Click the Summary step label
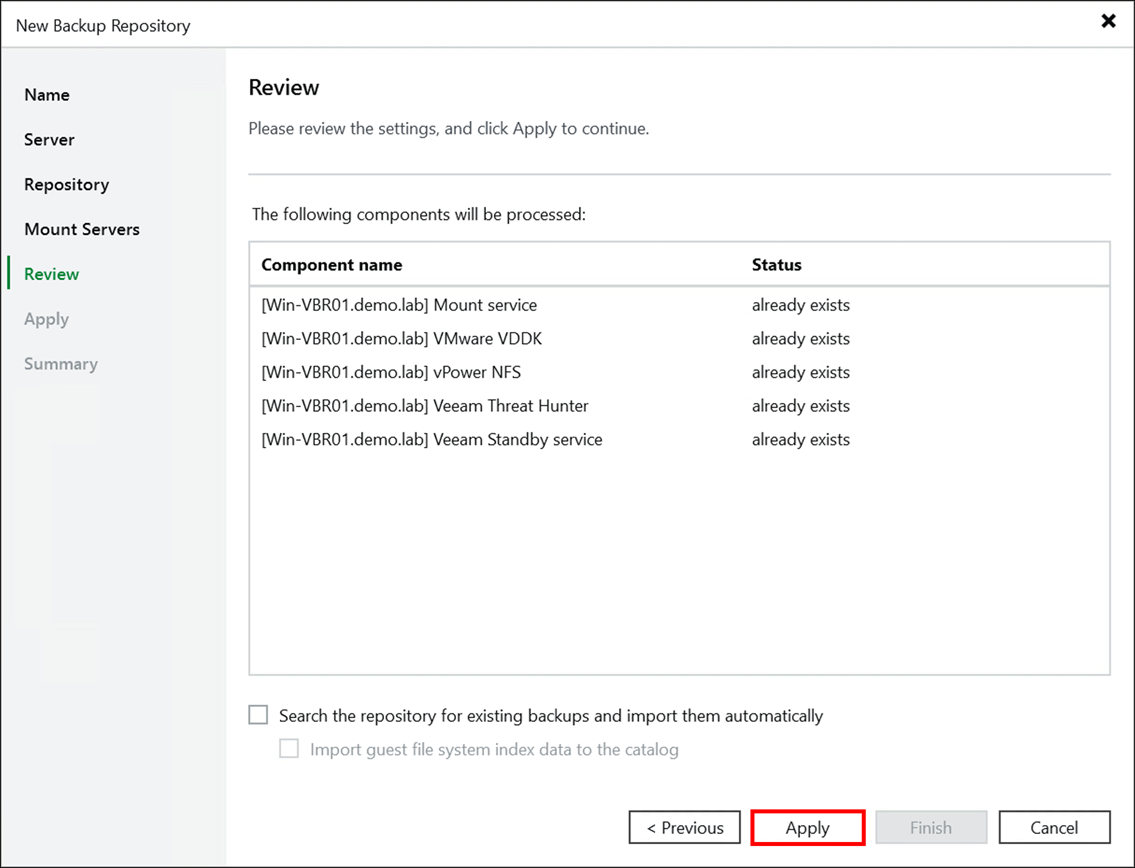This screenshot has height=868, width=1135. click(x=60, y=363)
